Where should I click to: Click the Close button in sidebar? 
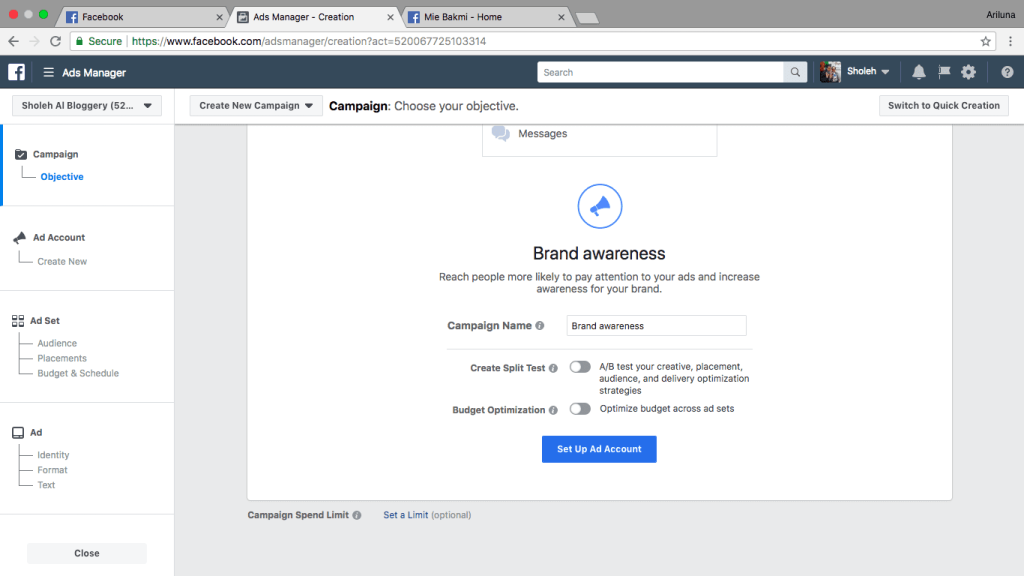point(87,553)
